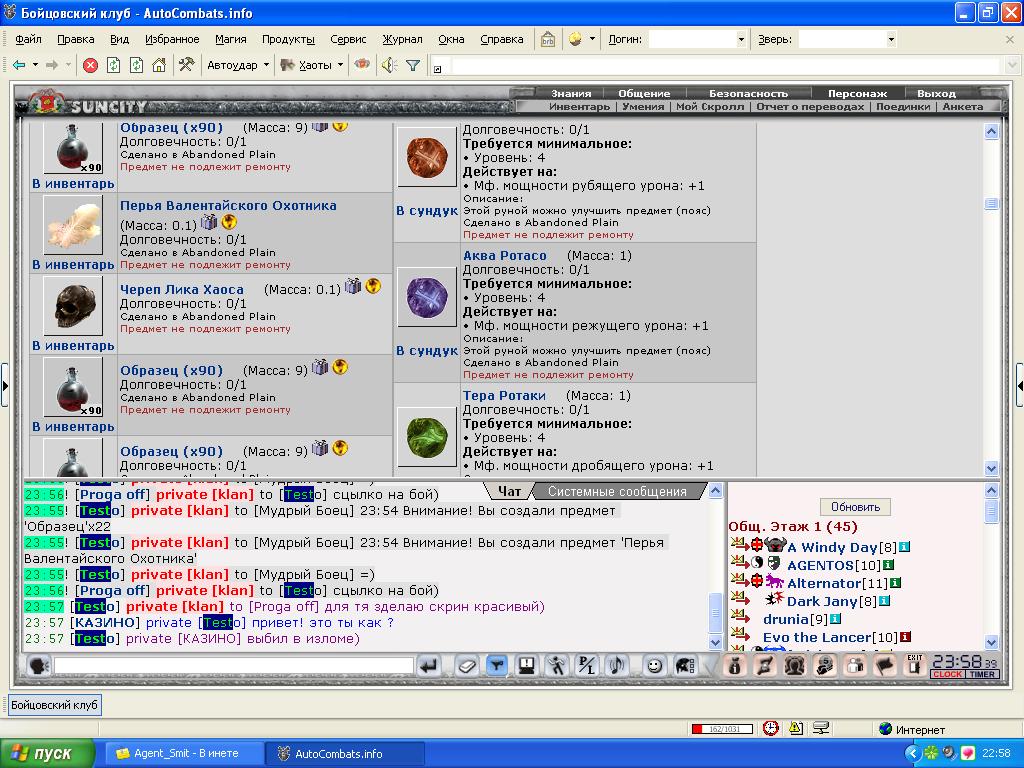The height and width of the screenshot is (768, 1024).
Task: Click the info figure icon in the bottom bar
Action: pos(735,665)
